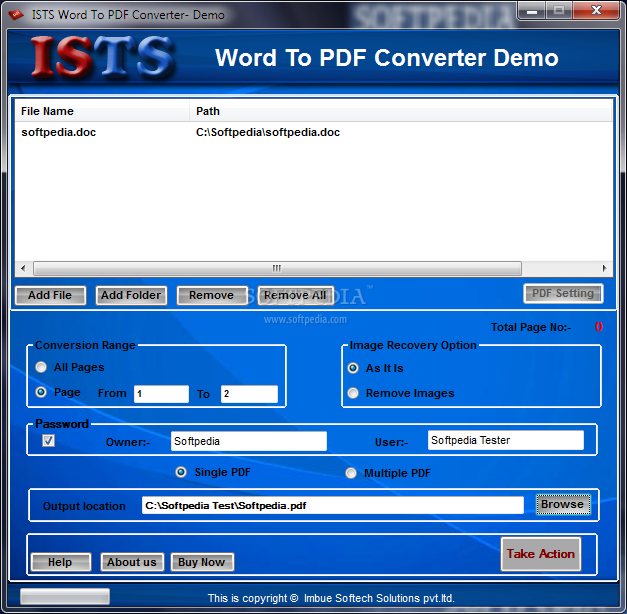Viewport: 627px width, 614px height.
Task: Click the C:\Softpedia\softpedia.doc path cell
Action: 268,132
